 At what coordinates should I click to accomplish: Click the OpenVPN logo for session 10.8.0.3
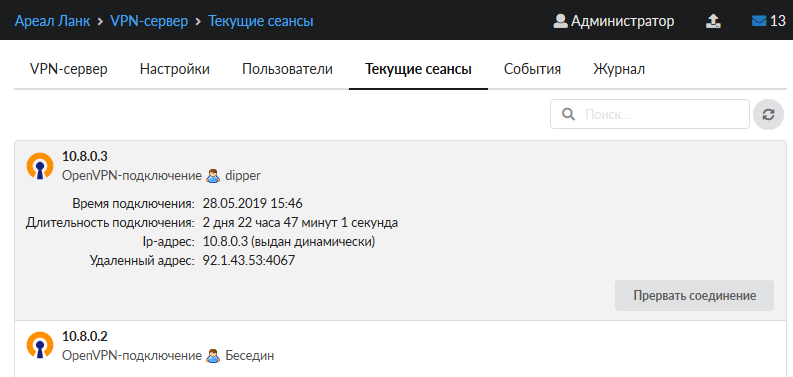(40, 166)
